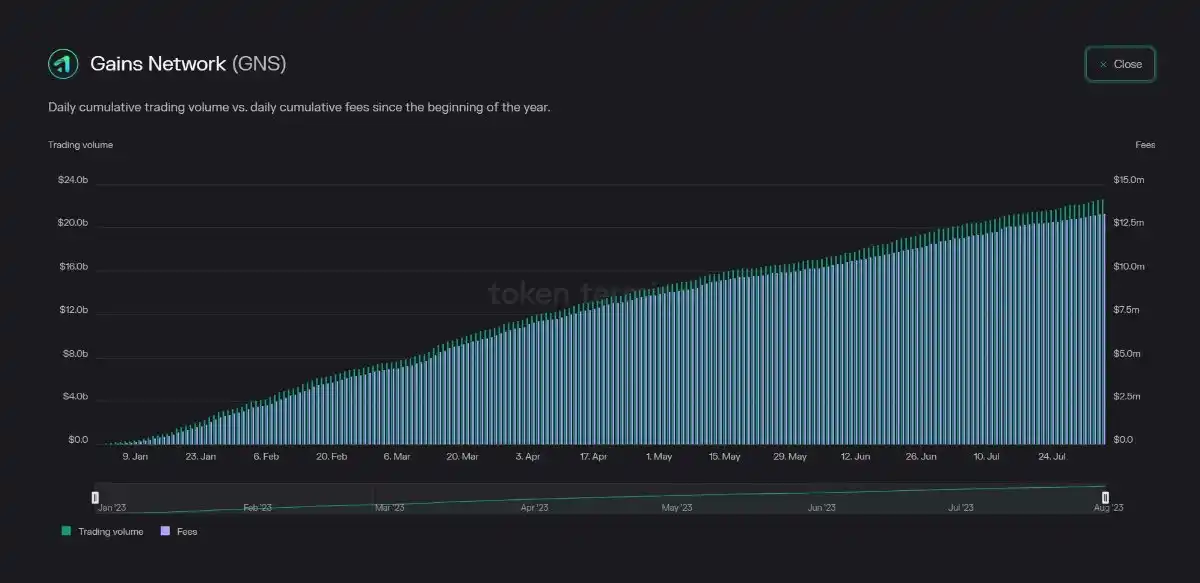Click the right range slider handle

(x=1105, y=497)
